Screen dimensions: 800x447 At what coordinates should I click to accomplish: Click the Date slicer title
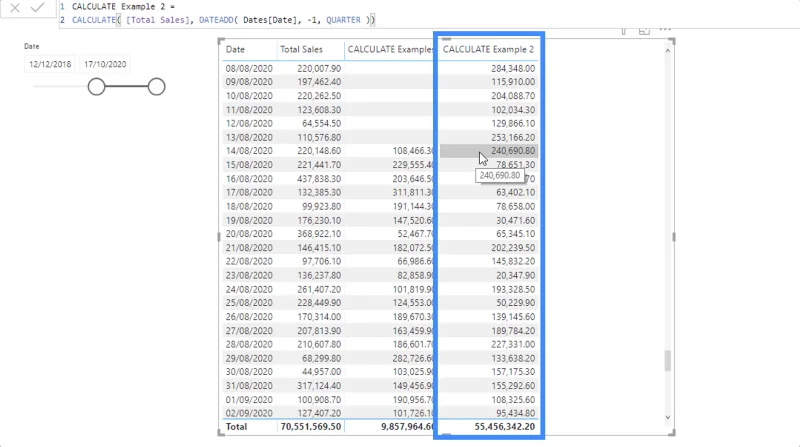[x=32, y=46]
